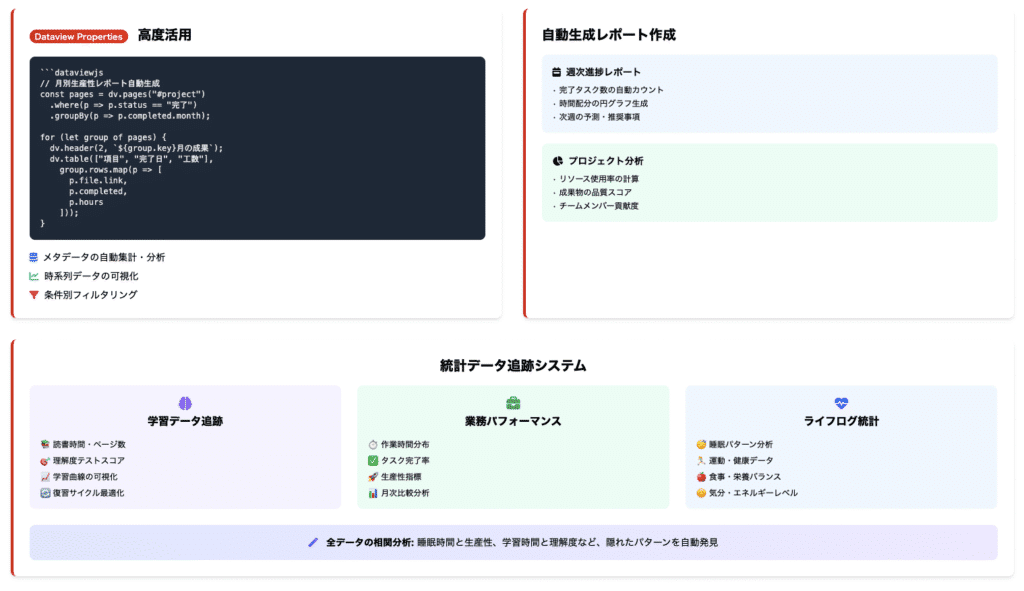The image size is (1024, 591).
Task: Select the red funnel icon for 条件別フィルタリング
Action: pos(33,294)
